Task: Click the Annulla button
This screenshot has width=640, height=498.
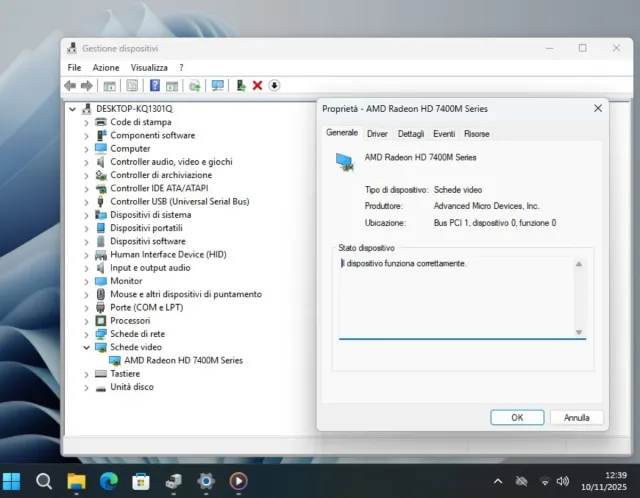Action: click(x=577, y=417)
